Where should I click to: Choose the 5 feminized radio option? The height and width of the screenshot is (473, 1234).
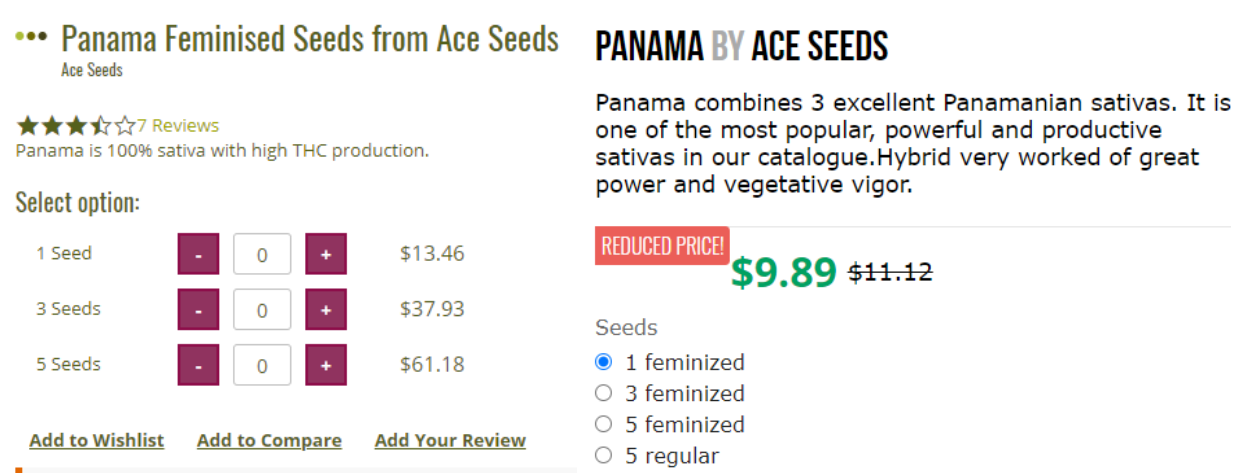pos(603,424)
